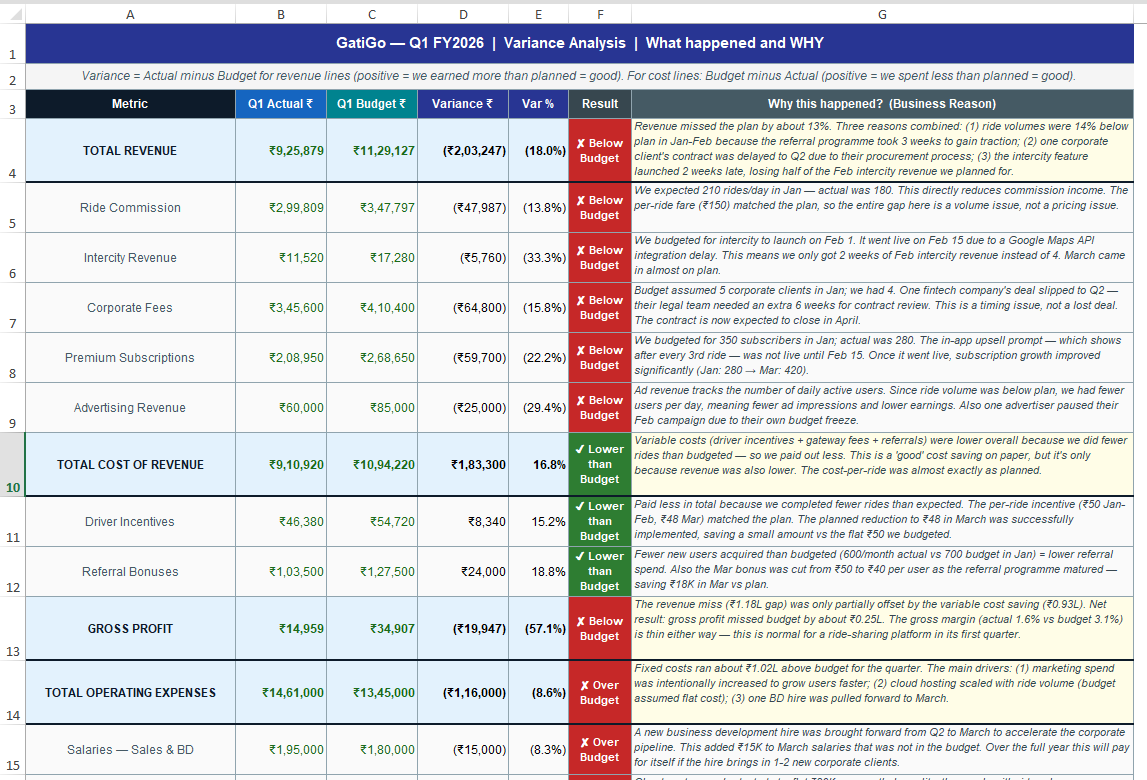Click the Premium Subscriptions (22.2%) cell
The image size is (1147, 780).
(538, 358)
